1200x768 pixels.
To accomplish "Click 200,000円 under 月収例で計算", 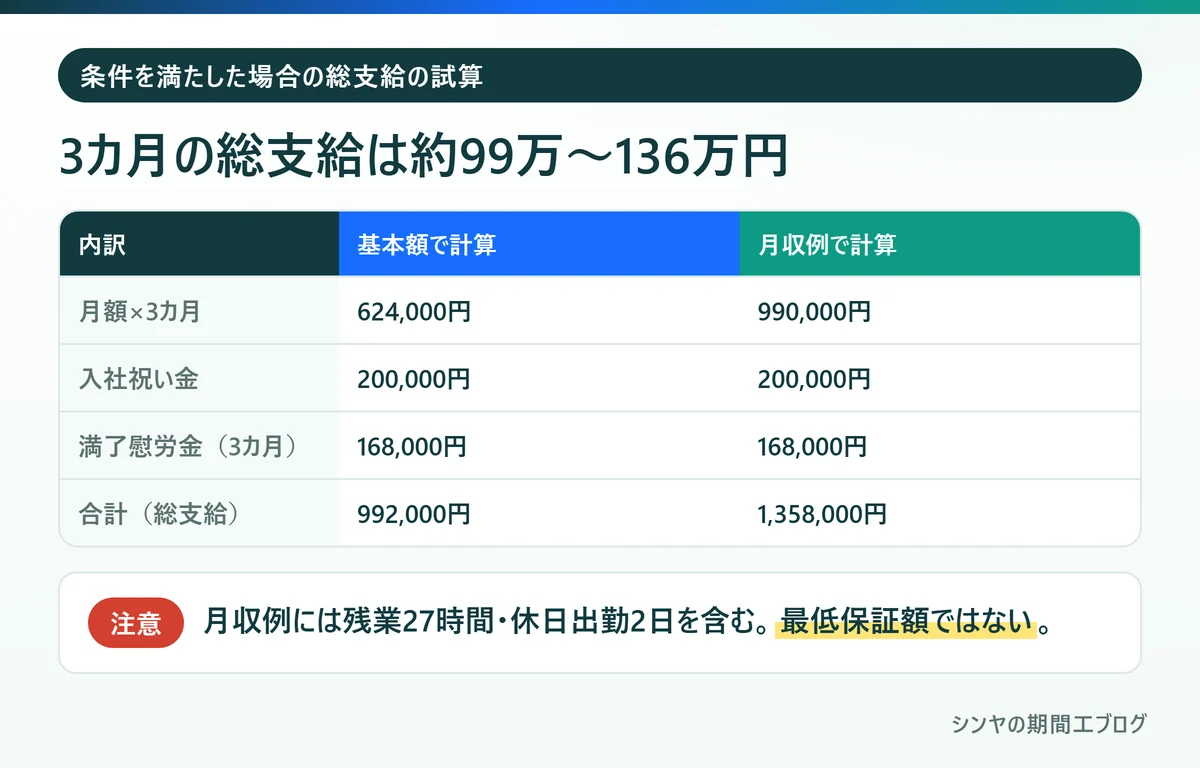I will 814,379.
